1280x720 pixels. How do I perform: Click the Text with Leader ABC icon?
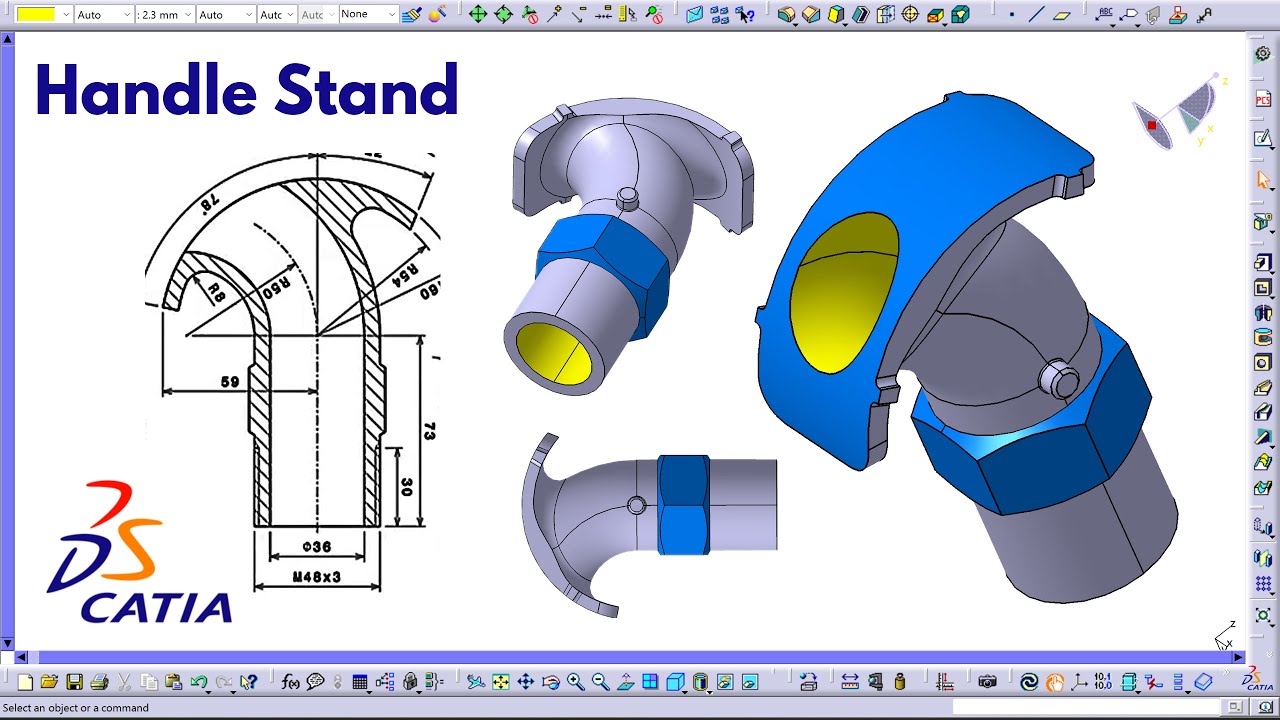pyautogui.click(x=1104, y=14)
